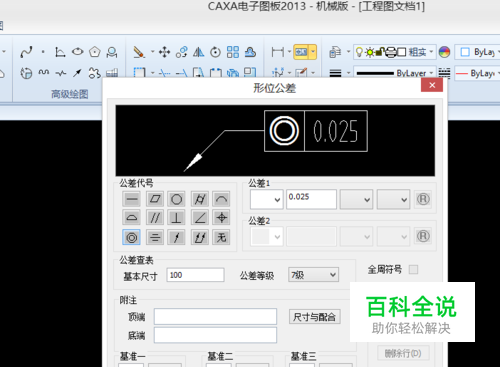Select the symmetry tolerance symbol
The height and width of the screenshot is (367, 500).
(x=155, y=237)
